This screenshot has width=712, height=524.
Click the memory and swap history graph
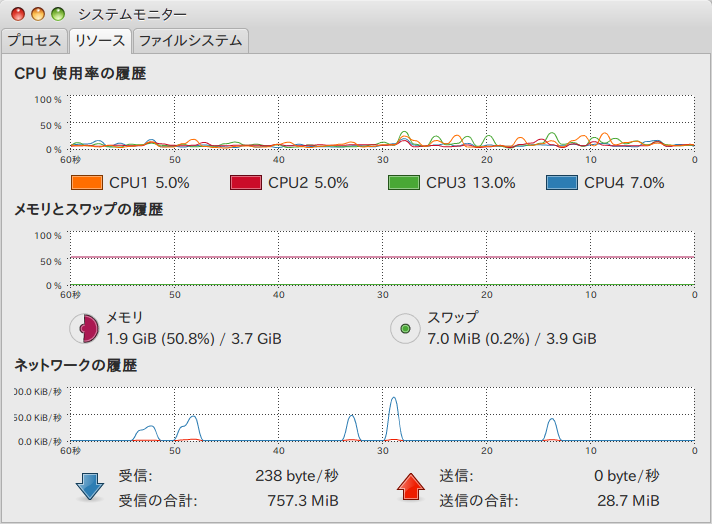point(382,258)
